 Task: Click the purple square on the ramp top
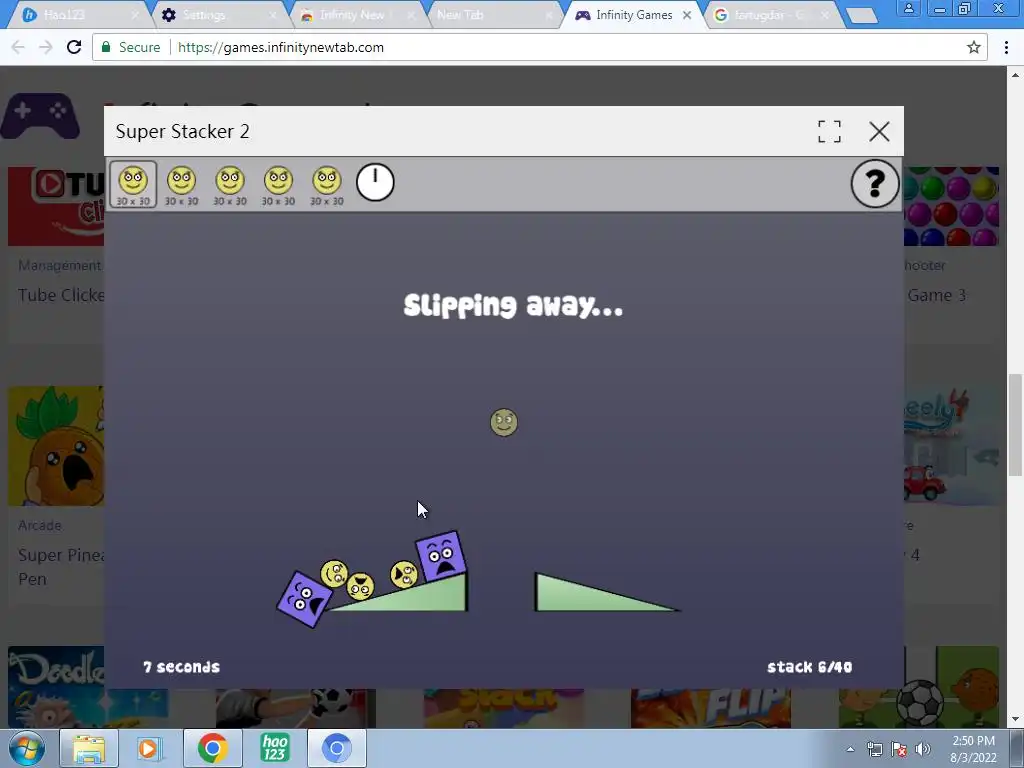(441, 556)
